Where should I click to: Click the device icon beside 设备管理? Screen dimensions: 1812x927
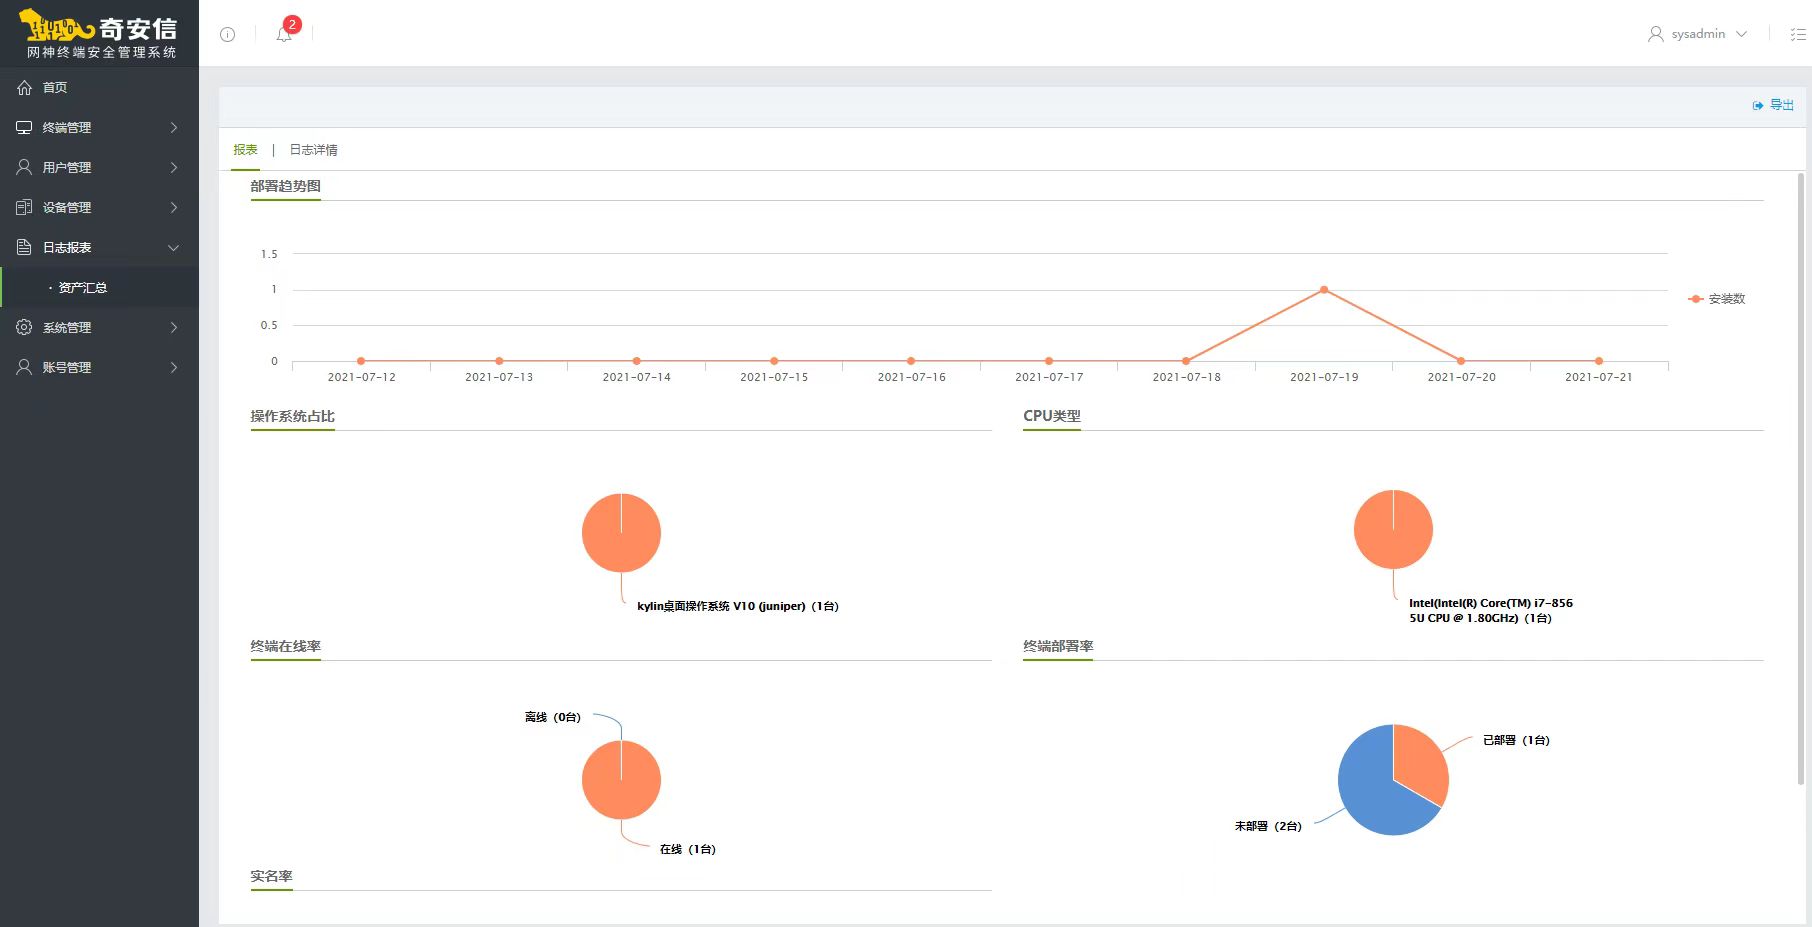pyautogui.click(x=24, y=207)
